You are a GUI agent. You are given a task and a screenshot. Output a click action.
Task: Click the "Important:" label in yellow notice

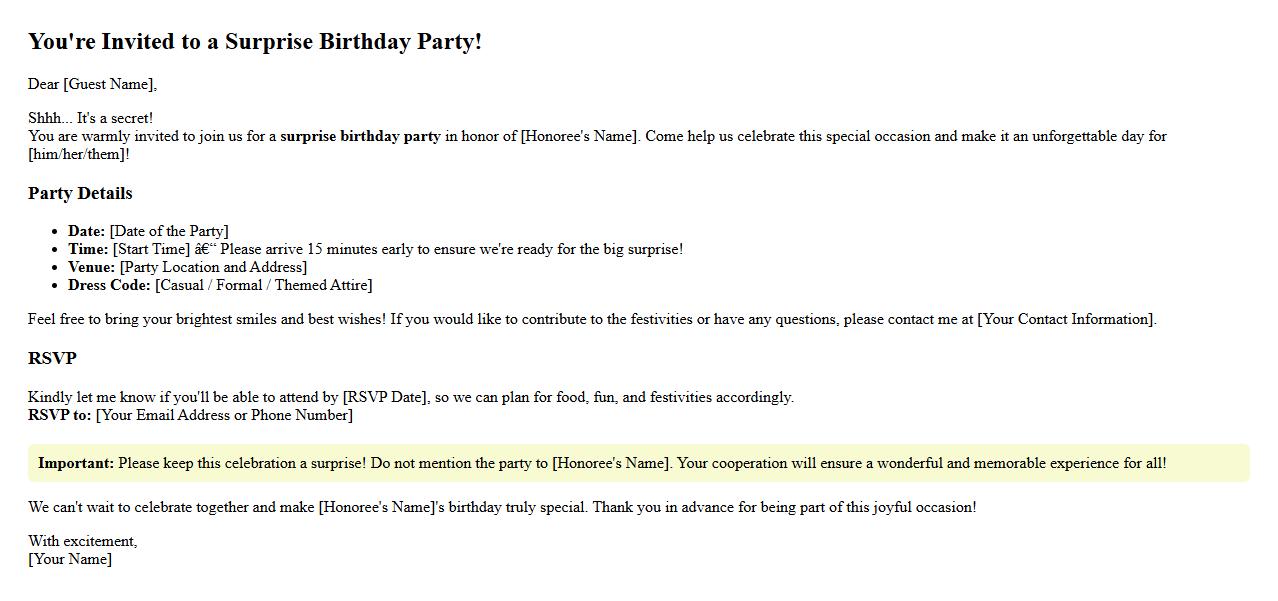coord(76,463)
